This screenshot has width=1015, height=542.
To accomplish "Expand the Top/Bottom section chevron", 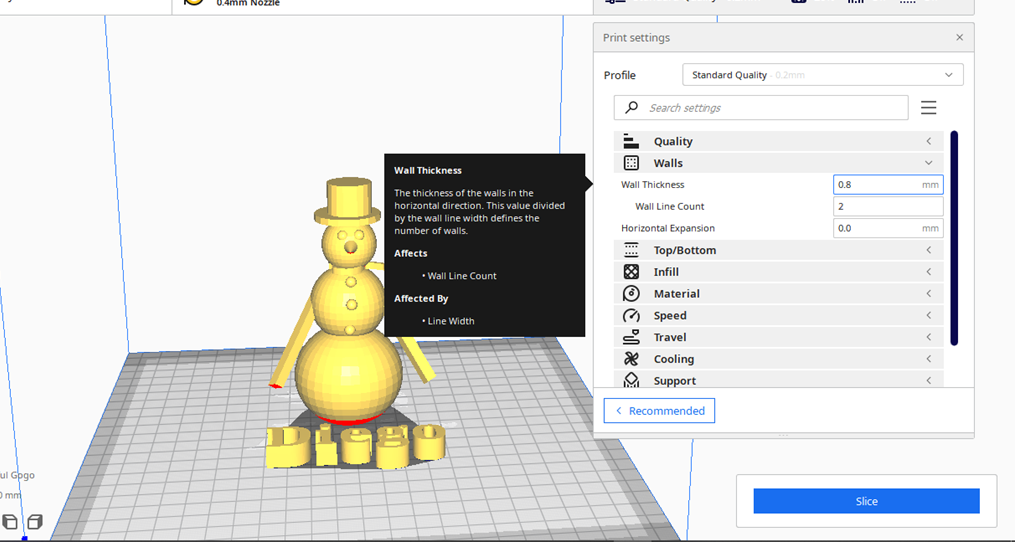I will pos(929,250).
